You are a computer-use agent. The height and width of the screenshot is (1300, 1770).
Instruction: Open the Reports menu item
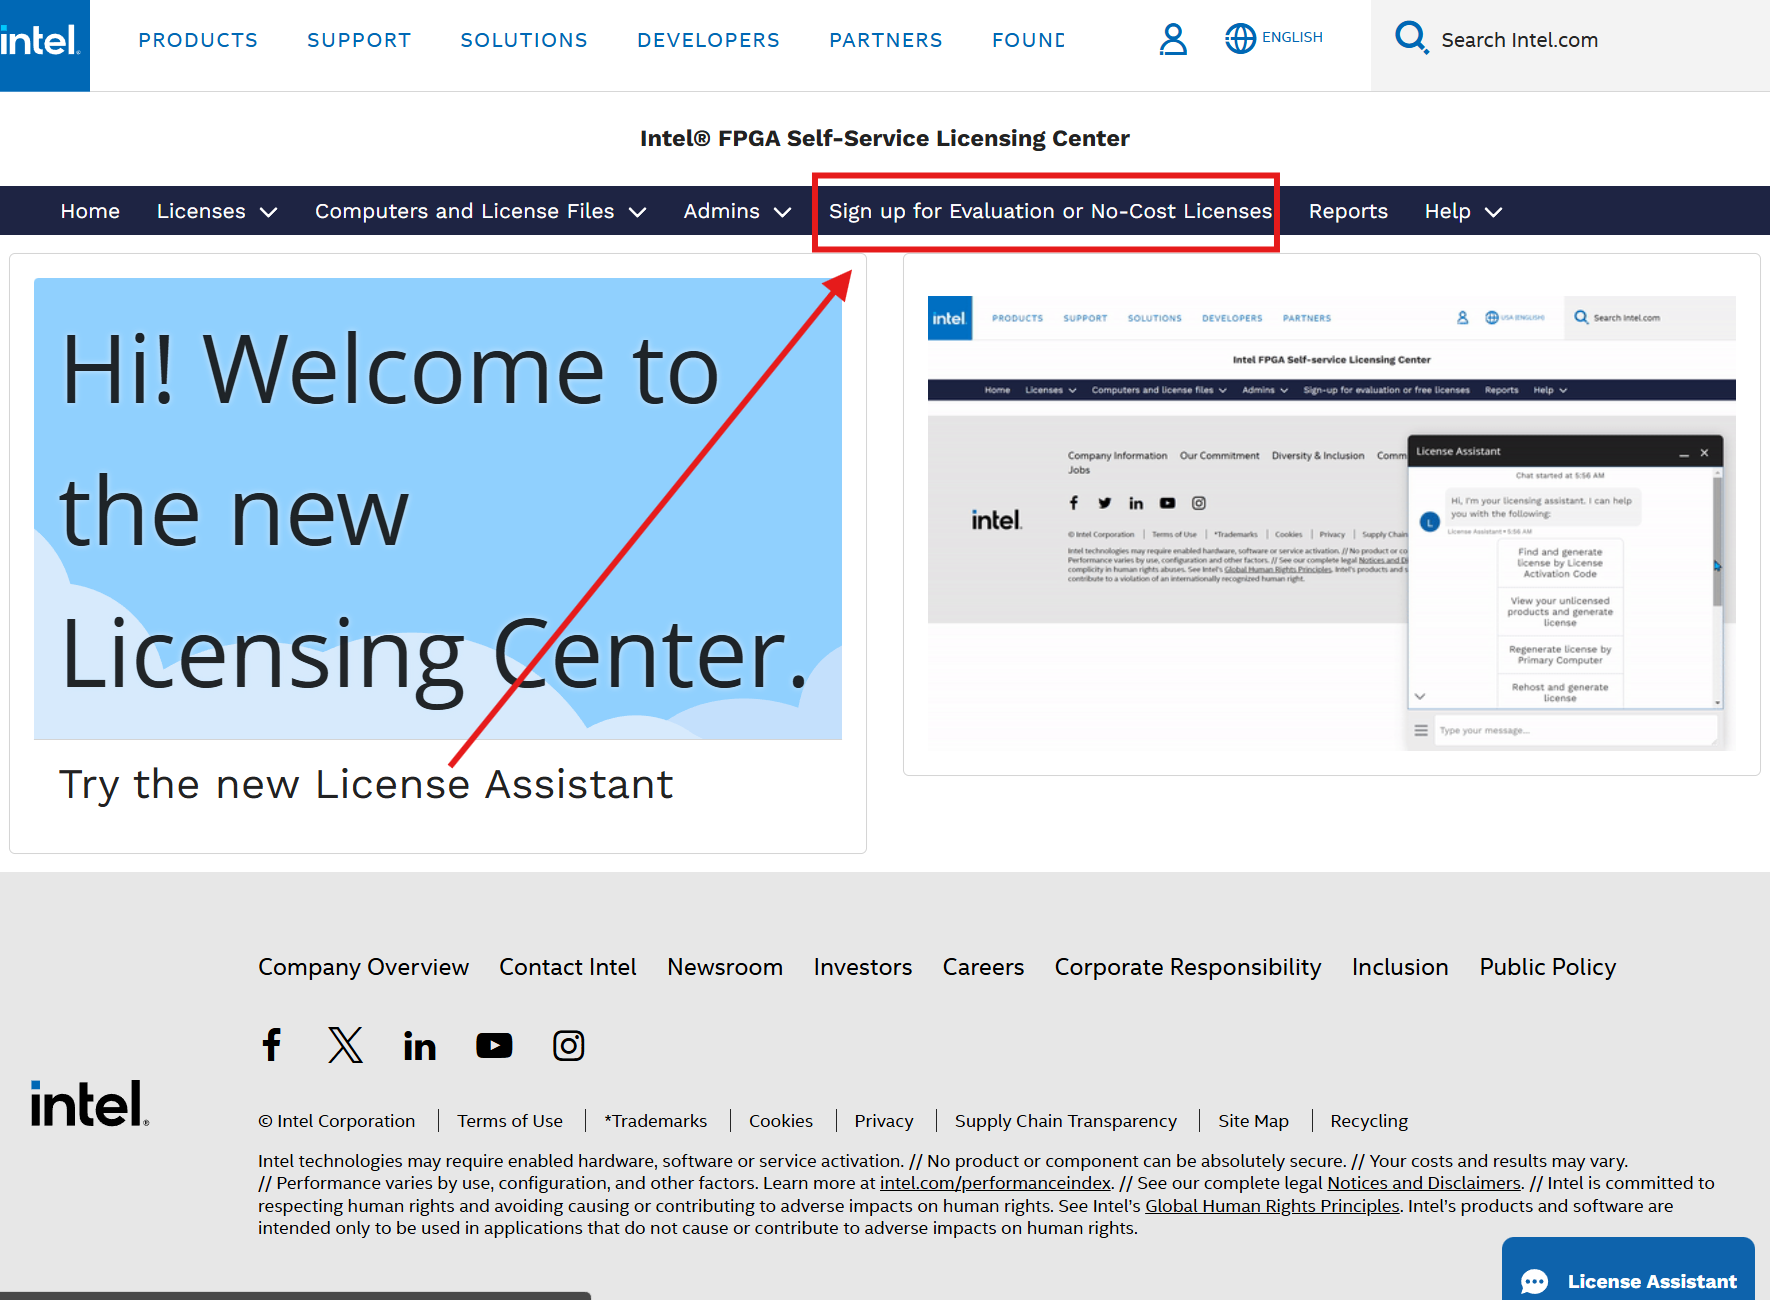tap(1347, 211)
